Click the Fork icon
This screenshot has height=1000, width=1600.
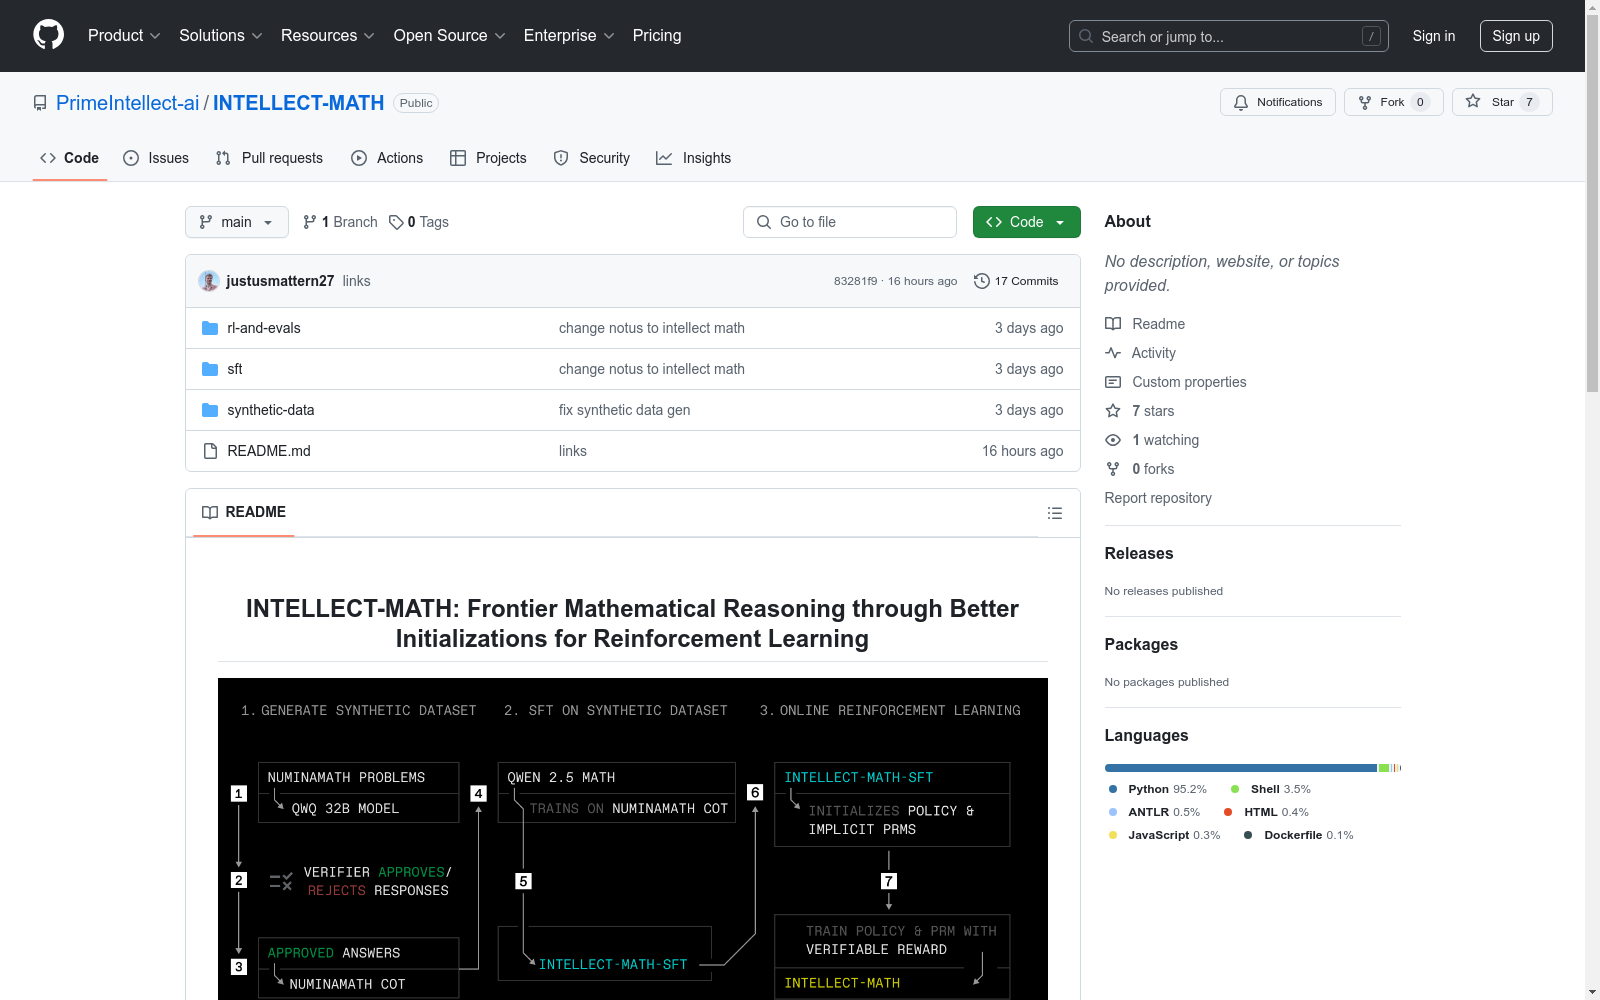pos(1365,102)
